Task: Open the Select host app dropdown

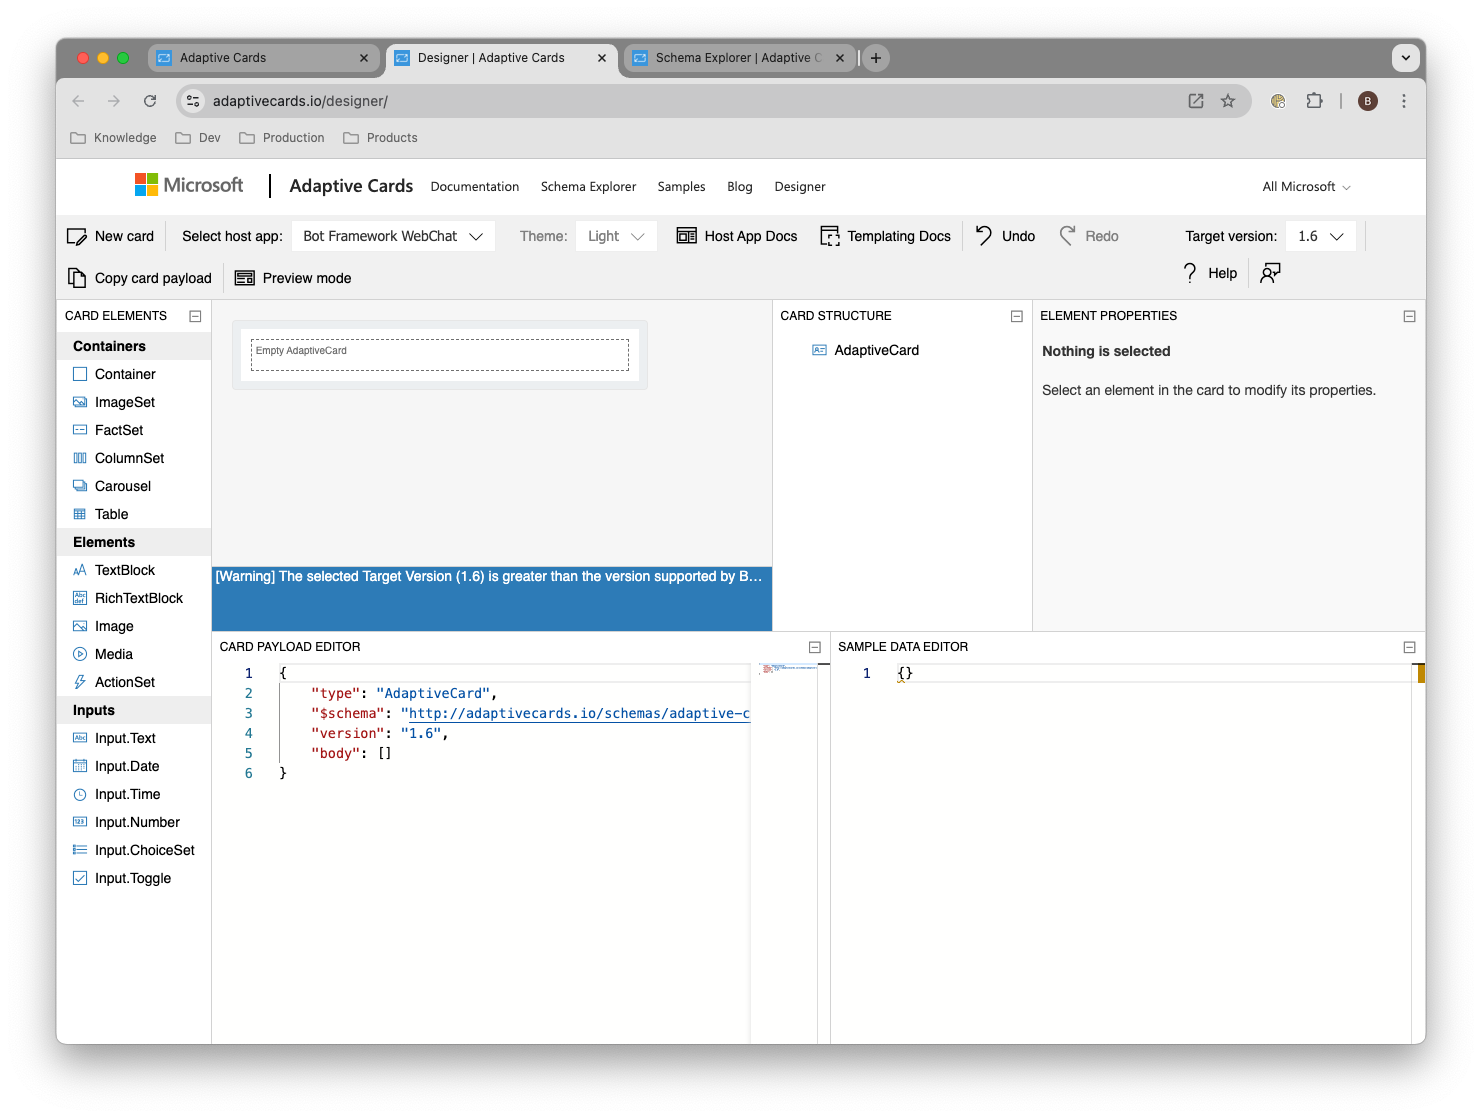Action: [393, 236]
